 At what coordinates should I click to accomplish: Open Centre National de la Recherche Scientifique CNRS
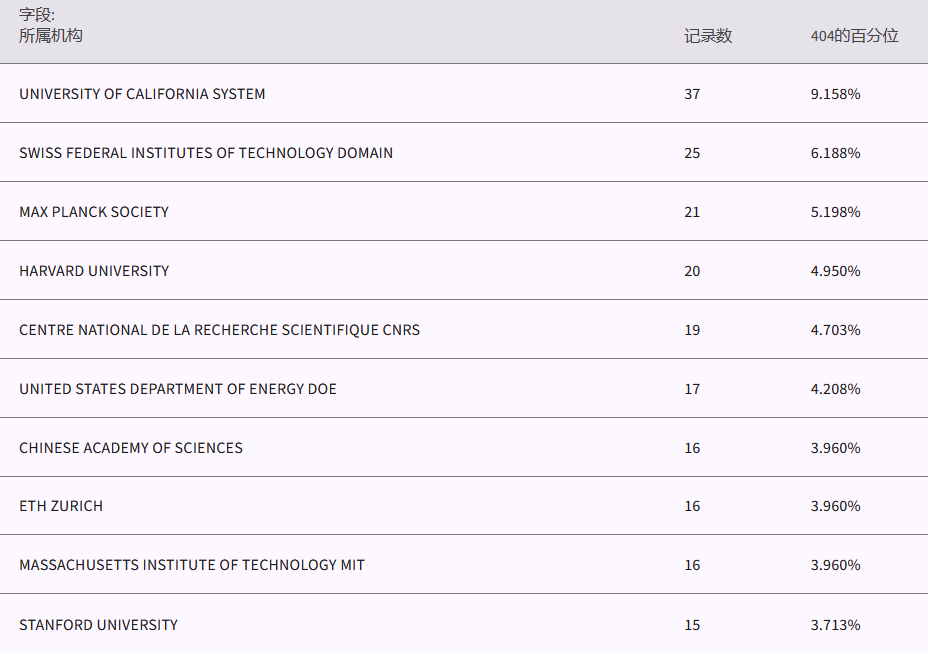tap(219, 330)
